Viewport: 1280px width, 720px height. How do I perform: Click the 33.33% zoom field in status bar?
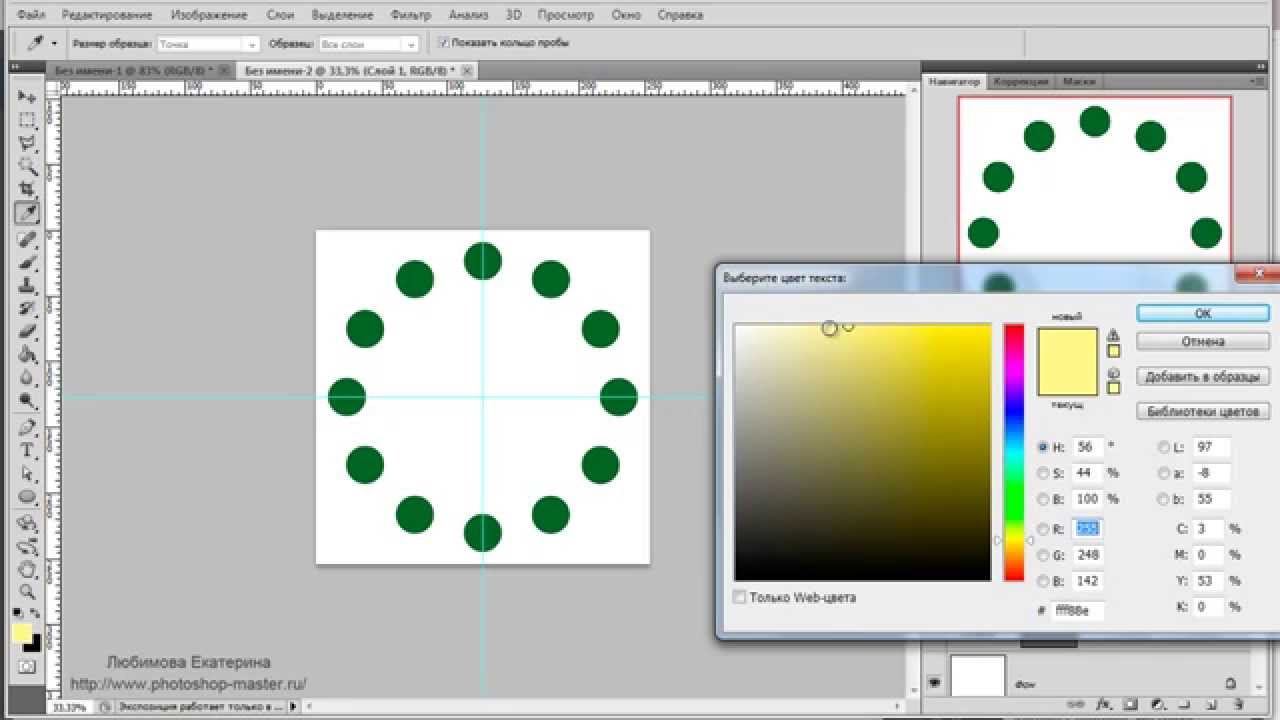(x=68, y=707)
